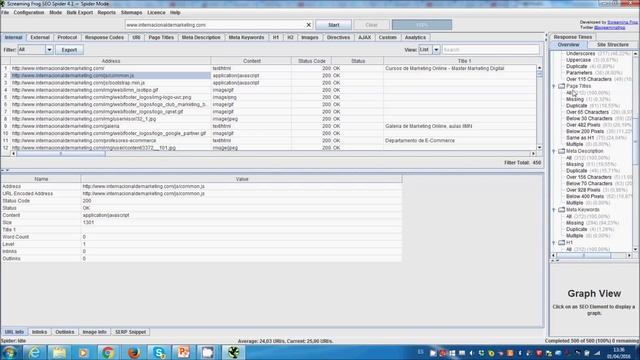Open the Inlinks bottom tab
Screen dimensions: 640x360
pyautogui.click(x=39, y=332)
